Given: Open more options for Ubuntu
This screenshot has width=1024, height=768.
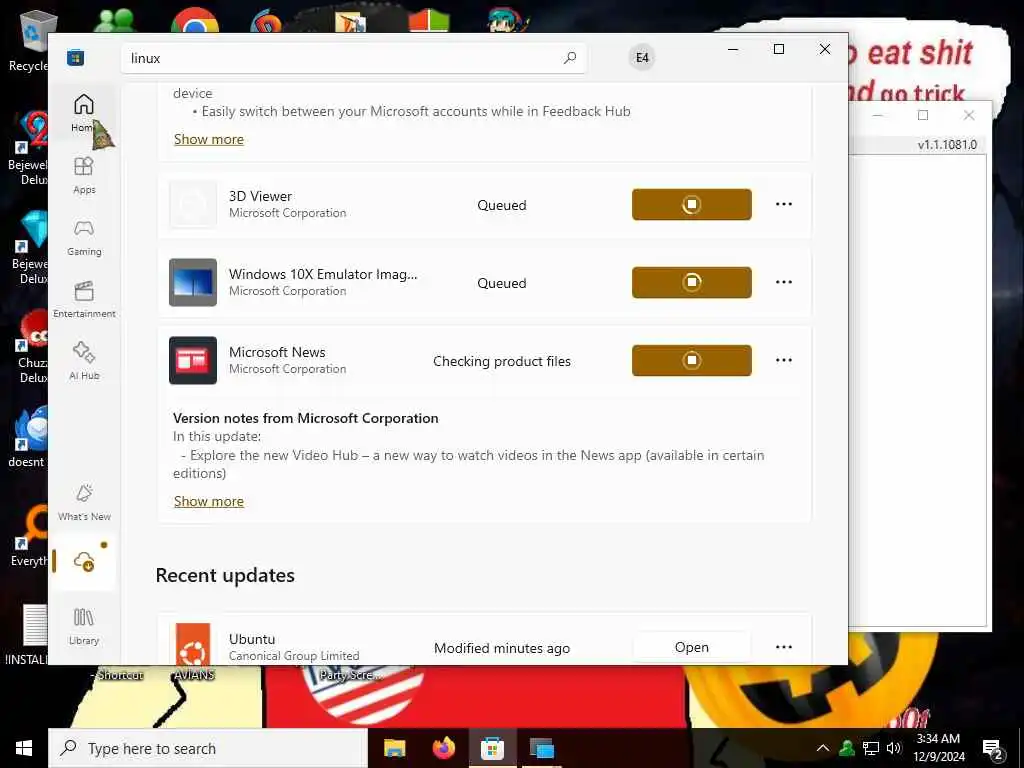Looking at the screenshot, I should pos(784,647).
